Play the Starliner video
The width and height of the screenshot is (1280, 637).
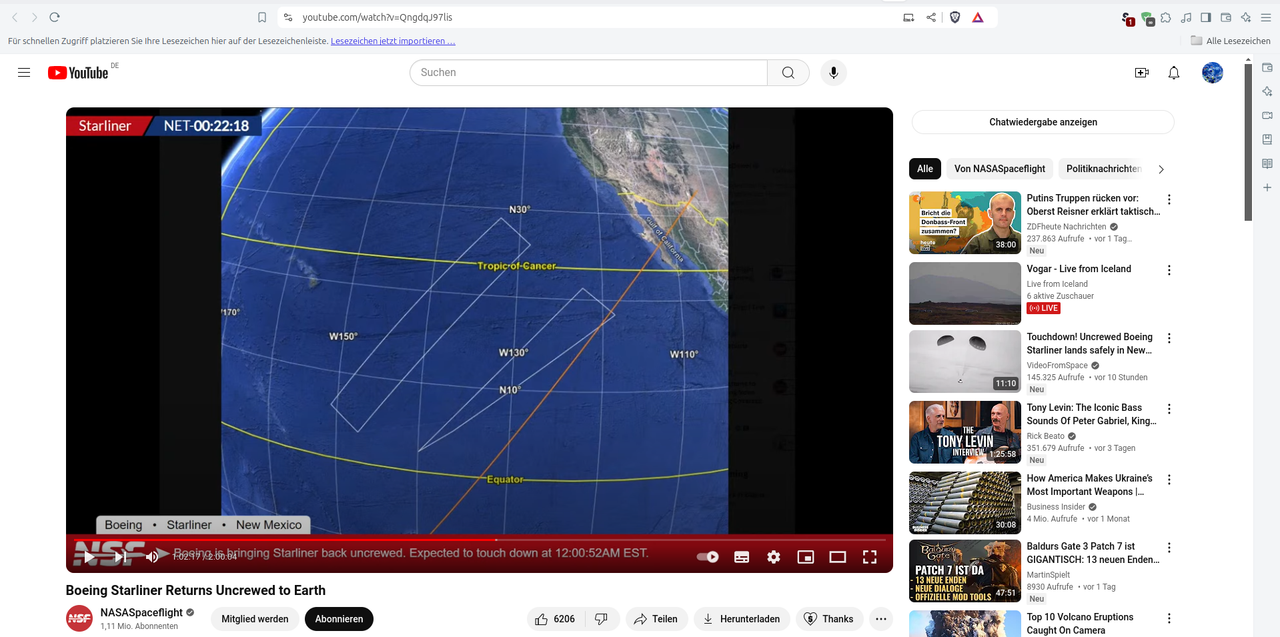tap(89, 557)
